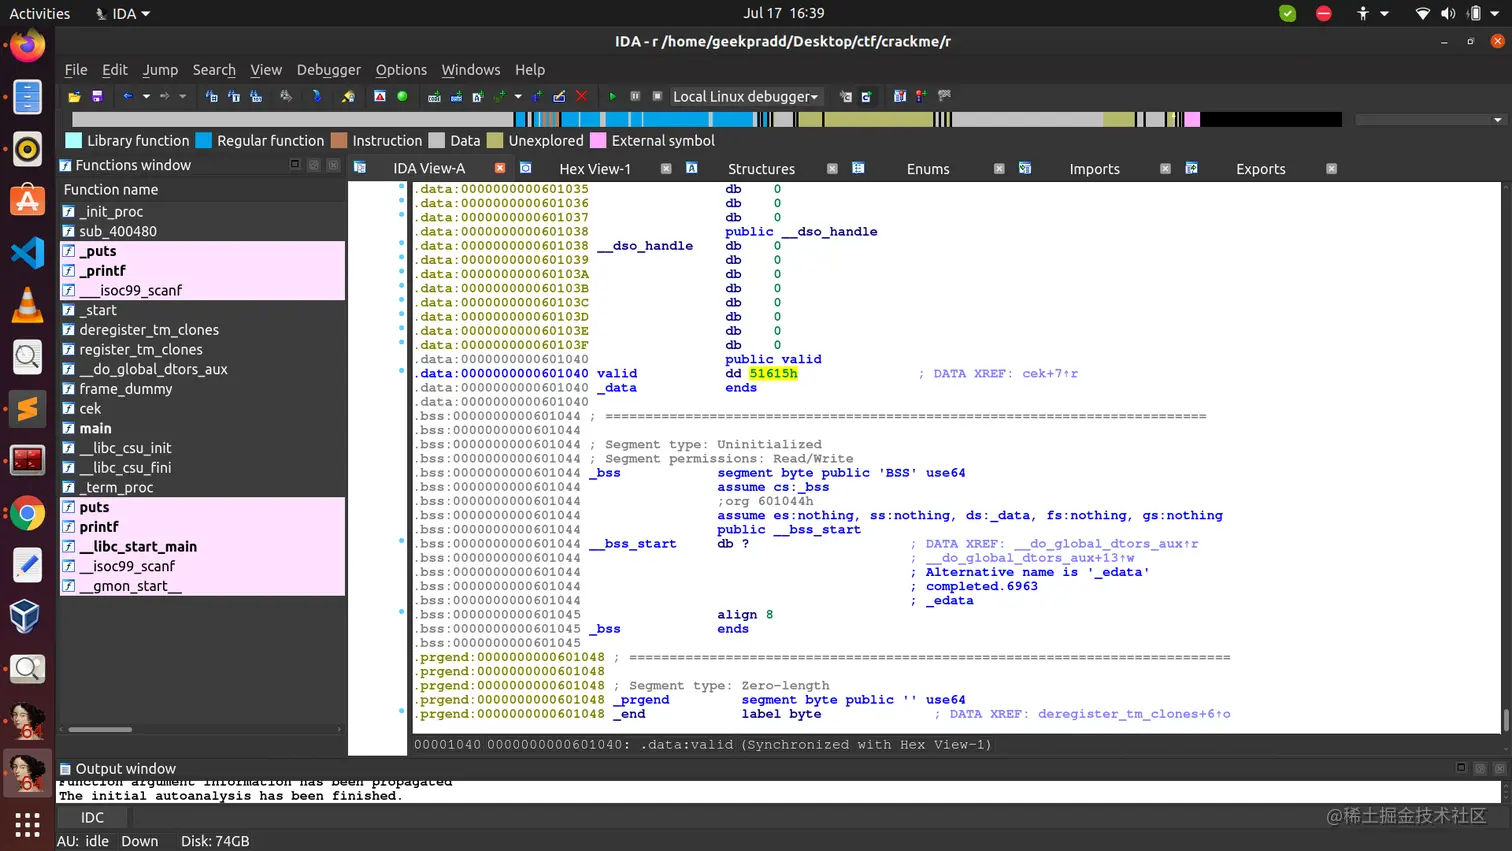Click the open file folder icon
The width and height of the screenshot is (1512, 851).
[x=74, y=97]
